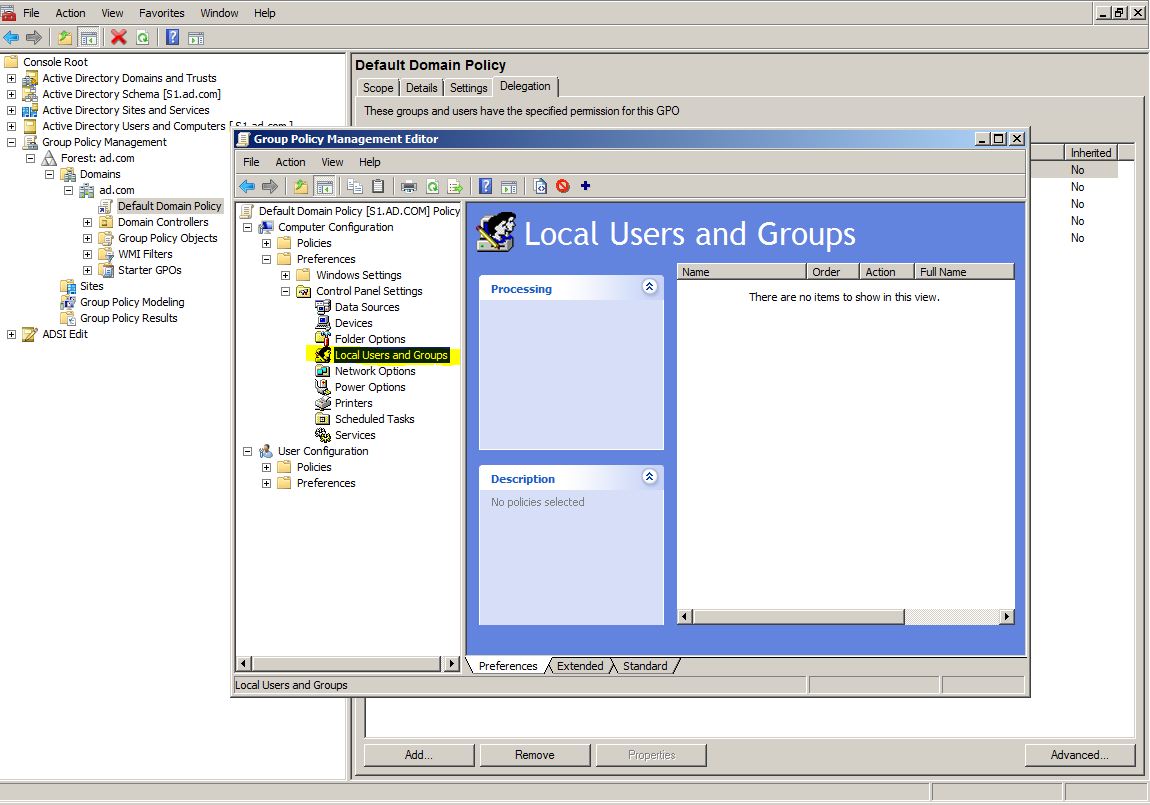
Task: Switch to the Scope tab
Action: [378, 88]
